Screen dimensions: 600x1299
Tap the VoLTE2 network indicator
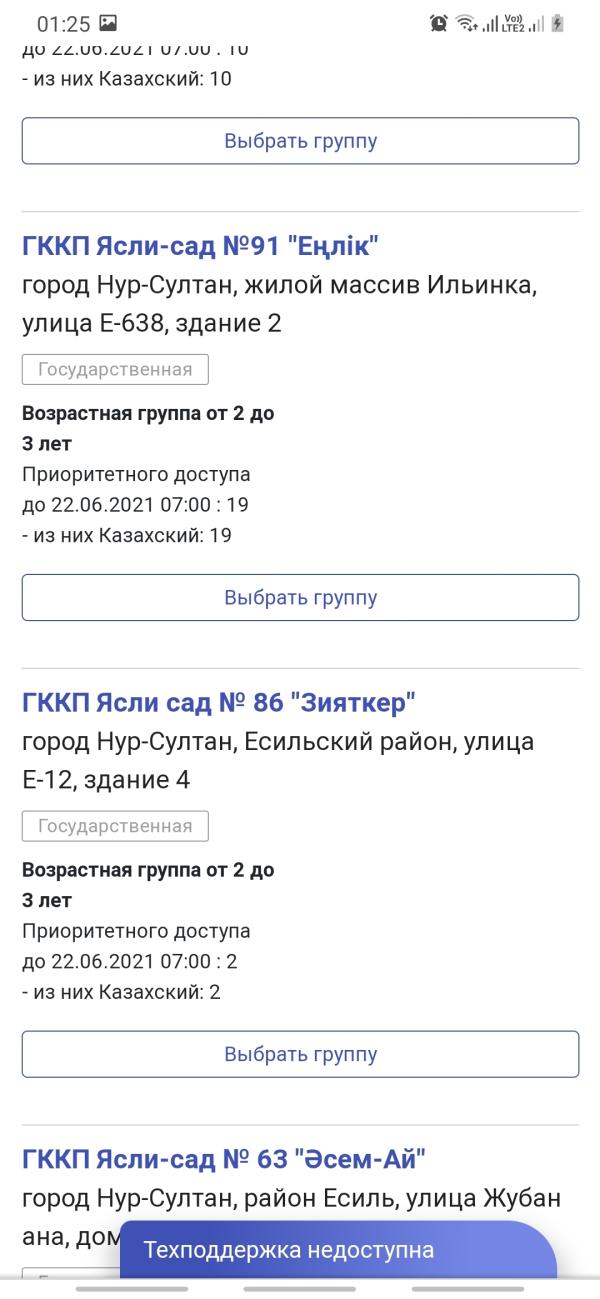[514, 23]
